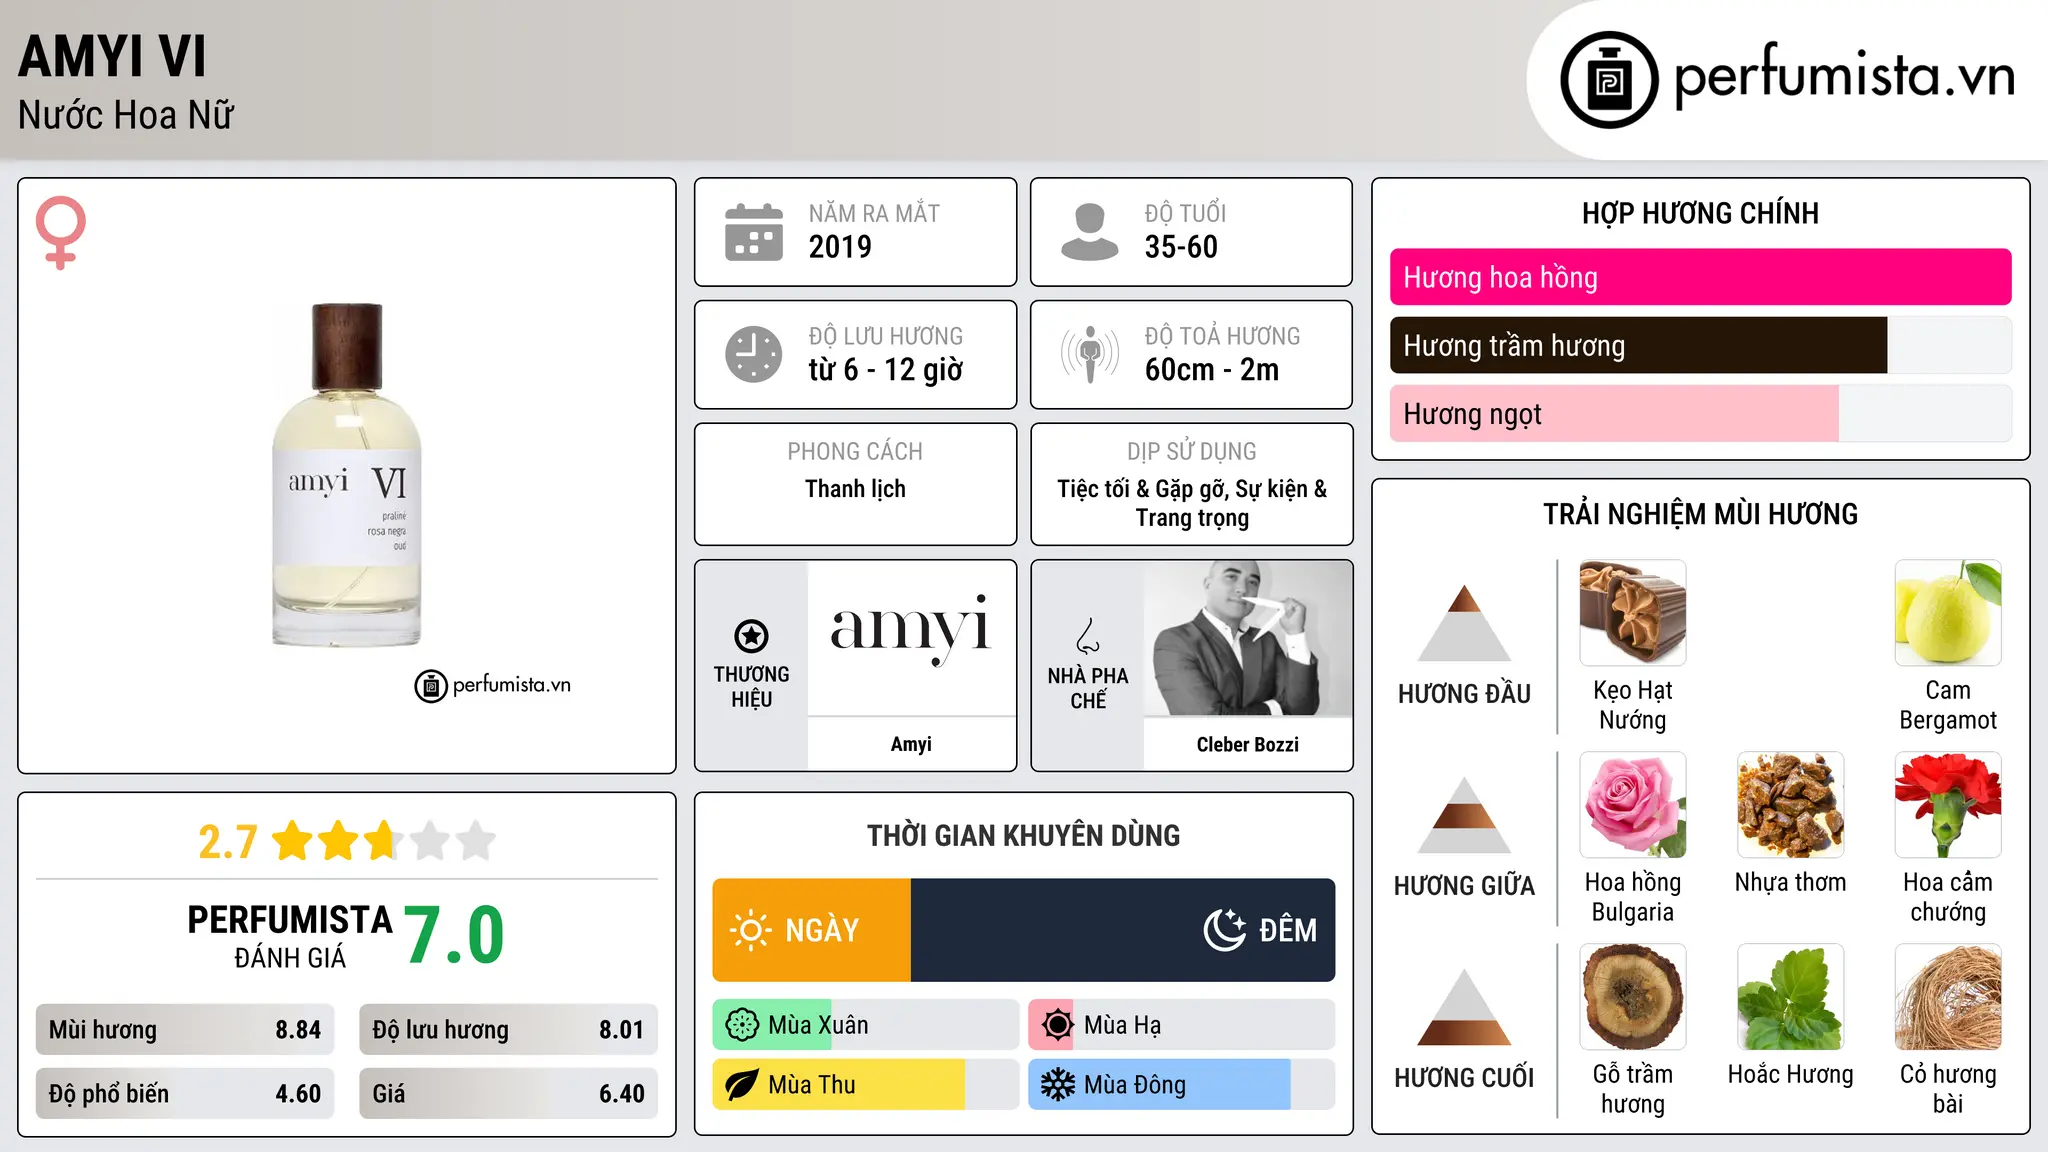
Task: Select the Hoắc Hương patchouli image
Action: click(x=1790, y=997)
